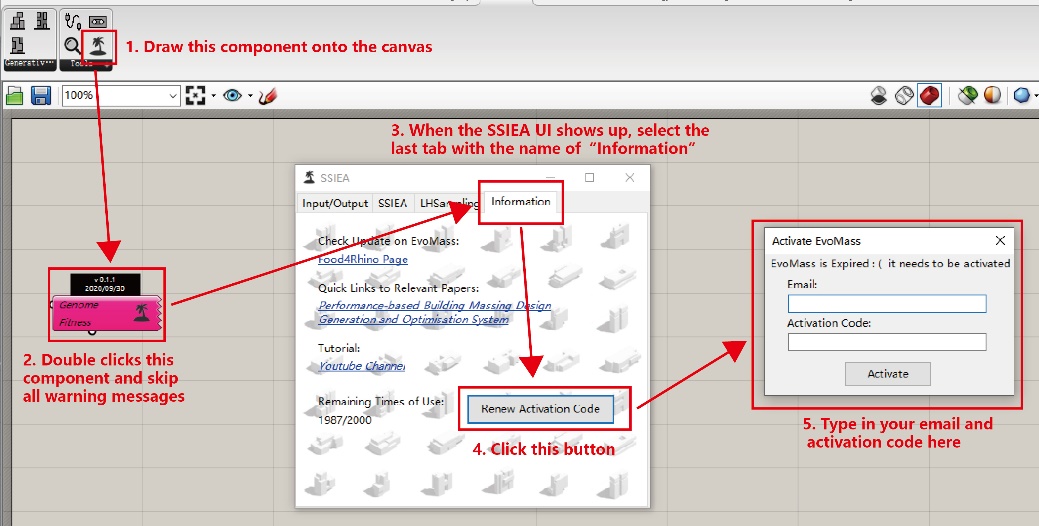Click Fitness input on the pink component
Viewport: 1039px width, 526px height.
(x=75, y=322)
